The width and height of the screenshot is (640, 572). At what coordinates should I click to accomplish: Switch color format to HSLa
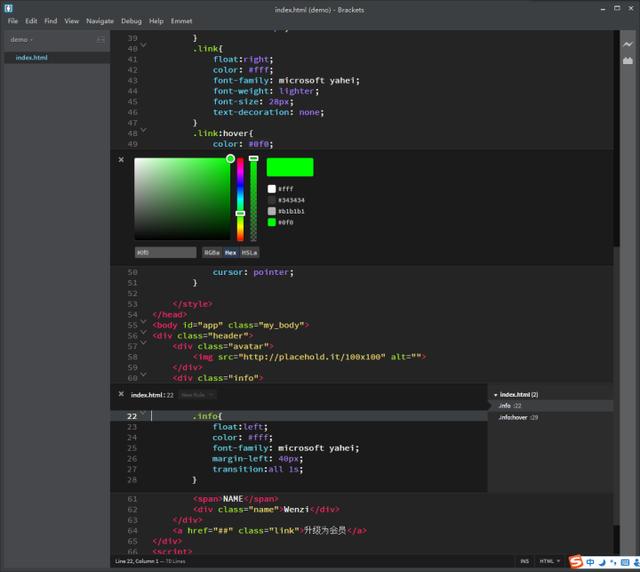pos(249,253)
